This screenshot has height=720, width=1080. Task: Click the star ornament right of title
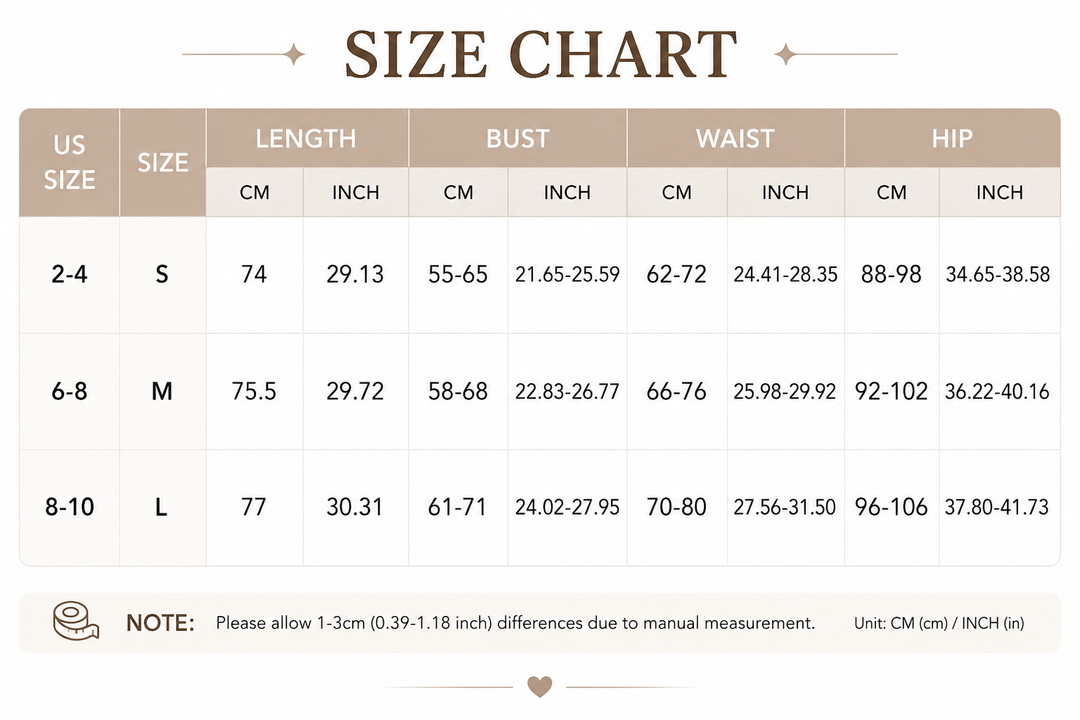[x=785, y=54]
